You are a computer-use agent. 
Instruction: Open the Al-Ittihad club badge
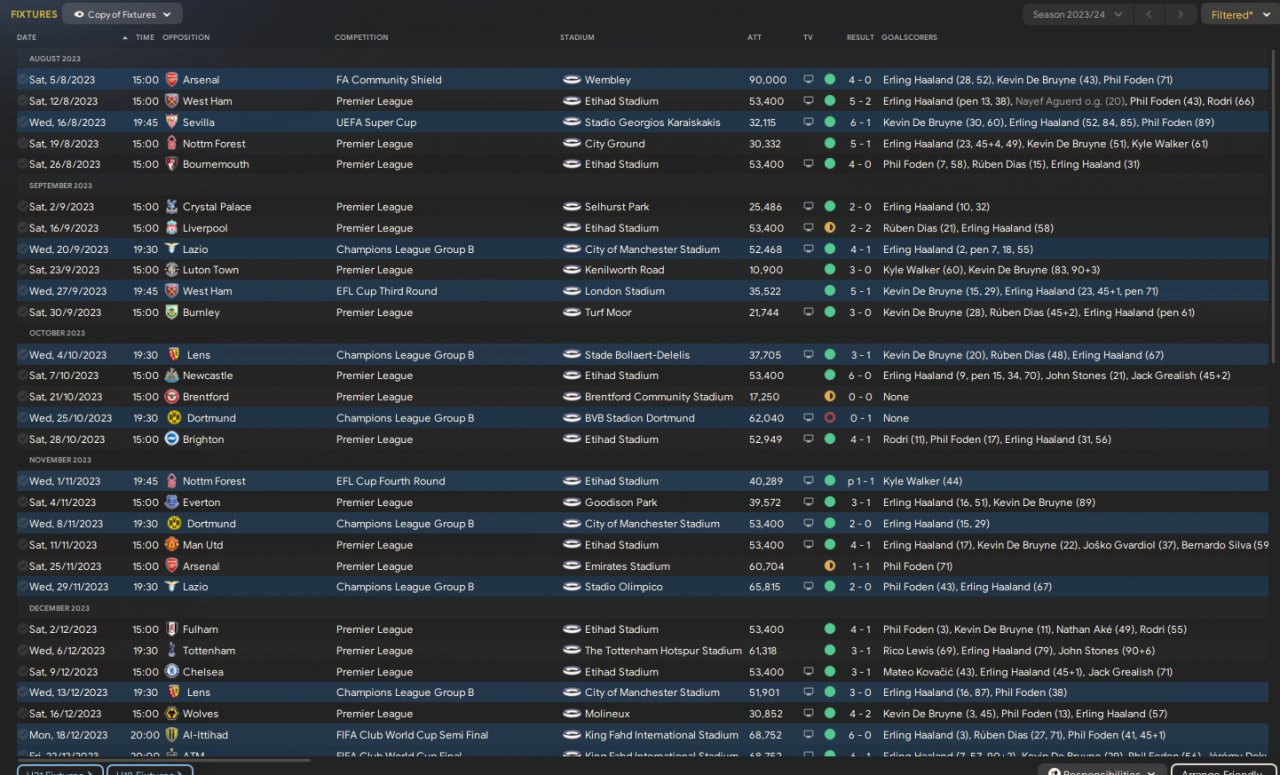pyautogui.click(x=171, y=735)
